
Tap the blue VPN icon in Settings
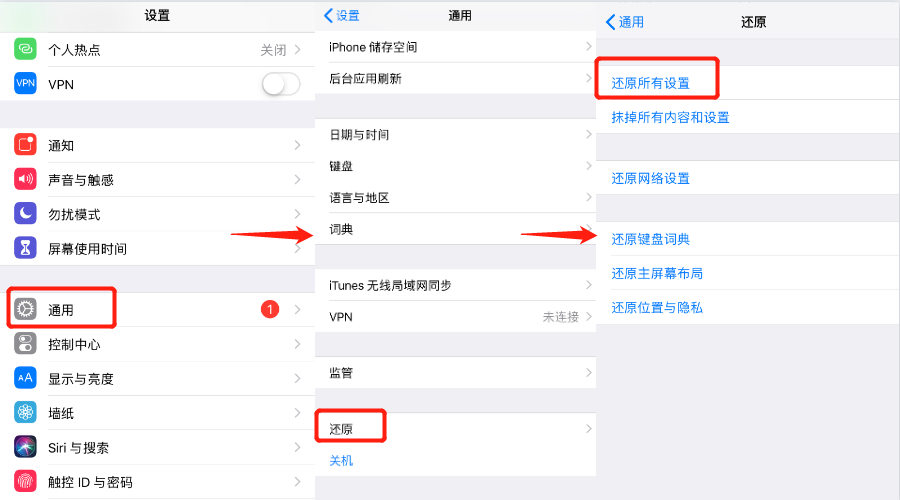25,83
